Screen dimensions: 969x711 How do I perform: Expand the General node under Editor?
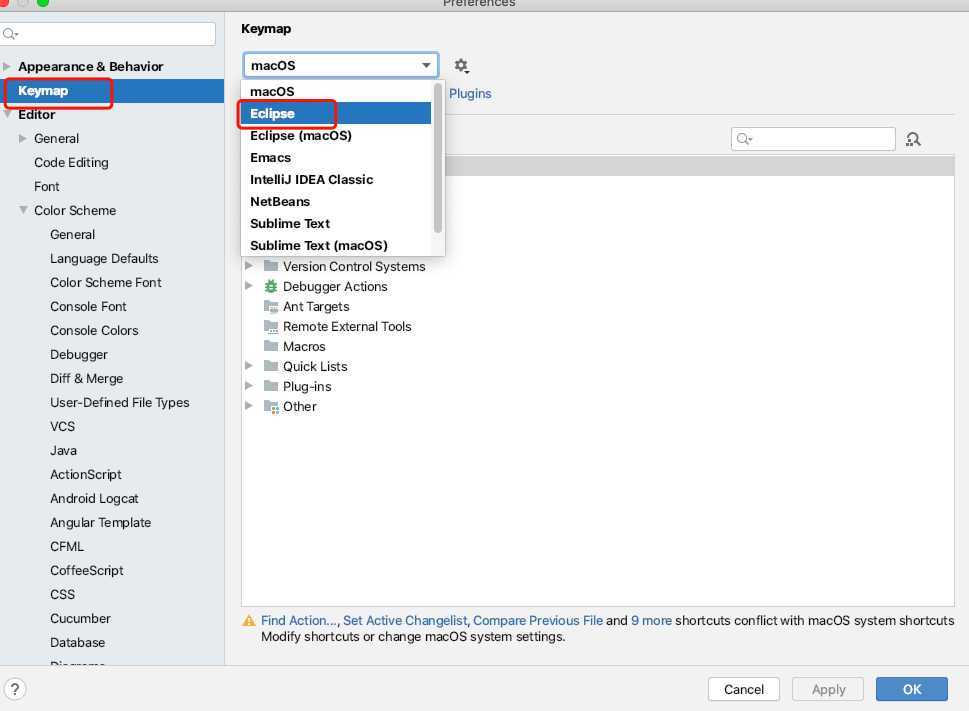(23, 138)
